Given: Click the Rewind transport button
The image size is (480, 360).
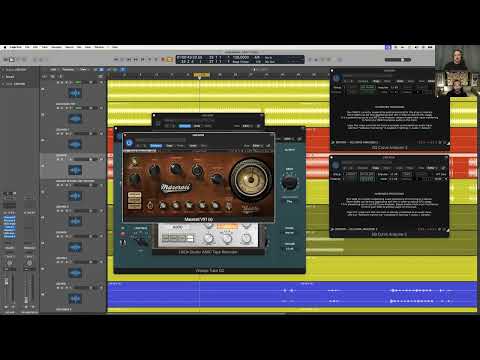Looking at the screenshot, I should click(129, 59).
